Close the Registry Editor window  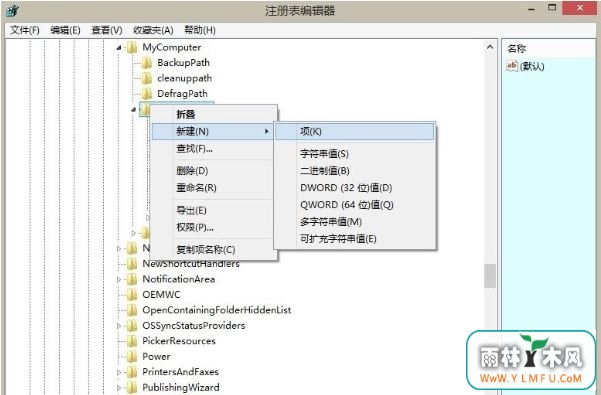[580, 8]
